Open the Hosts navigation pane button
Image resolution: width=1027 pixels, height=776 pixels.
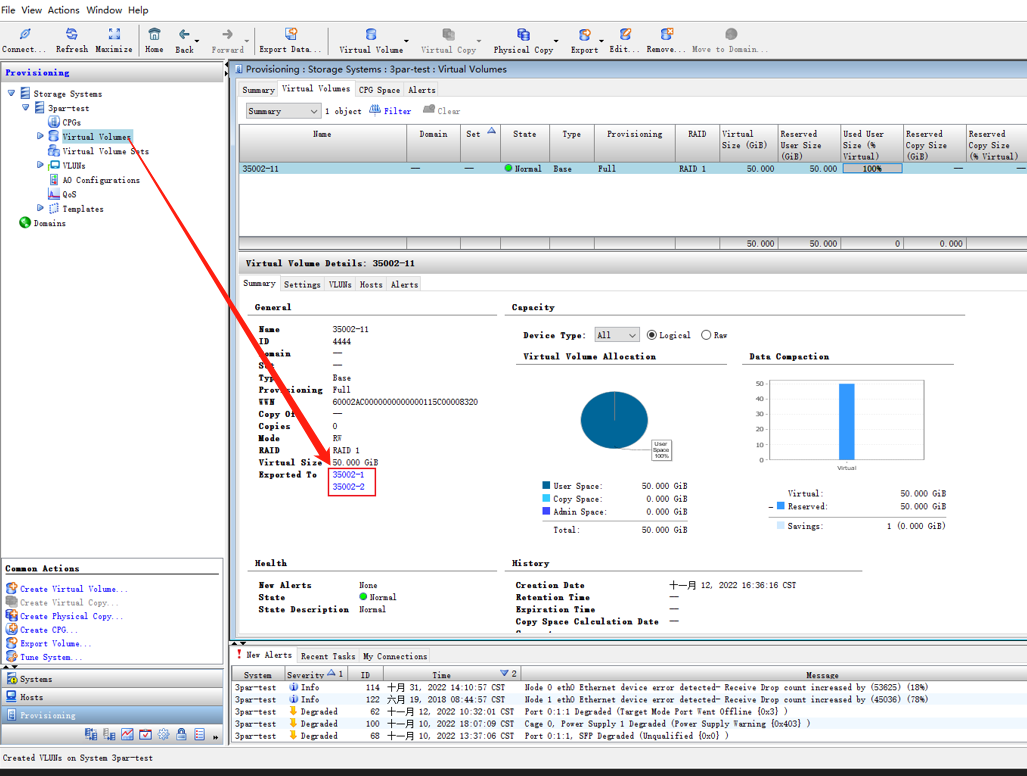[x=113, y=697]
